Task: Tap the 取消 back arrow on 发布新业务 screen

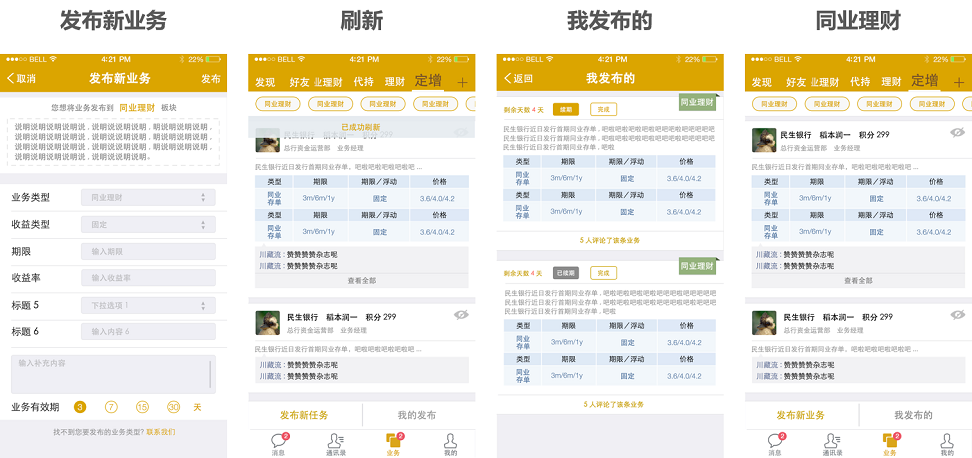Action: pos(11,79)
